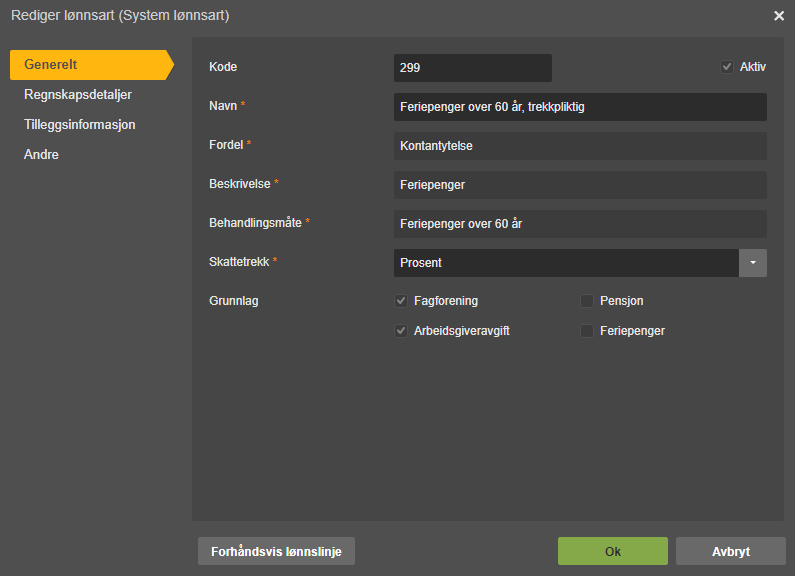Enable the Pensjon checkbox

(587, 301)
